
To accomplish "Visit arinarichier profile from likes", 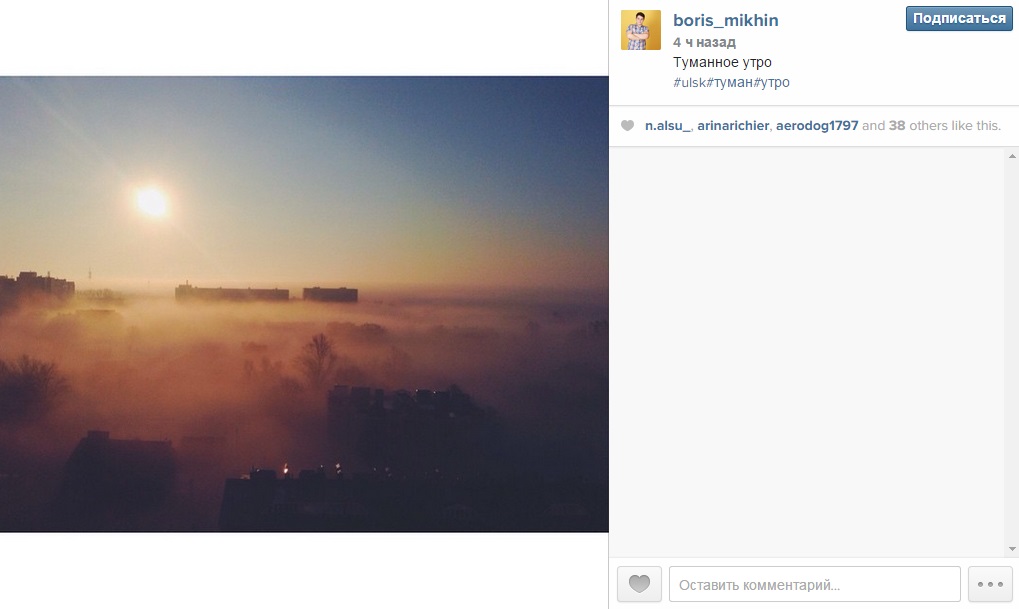I will tap(733, 125).
